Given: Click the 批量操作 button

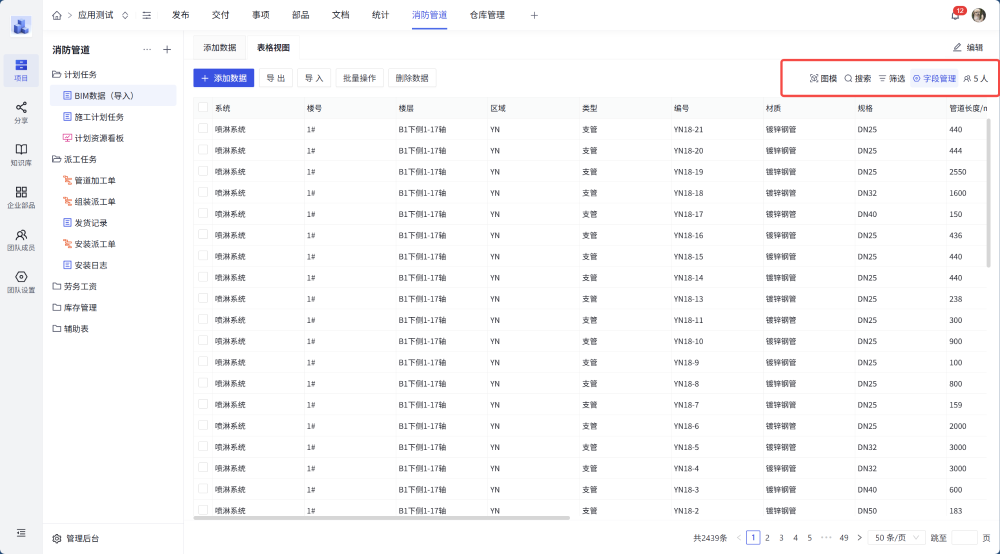Looking at the screenshot, I should (359, 78).
